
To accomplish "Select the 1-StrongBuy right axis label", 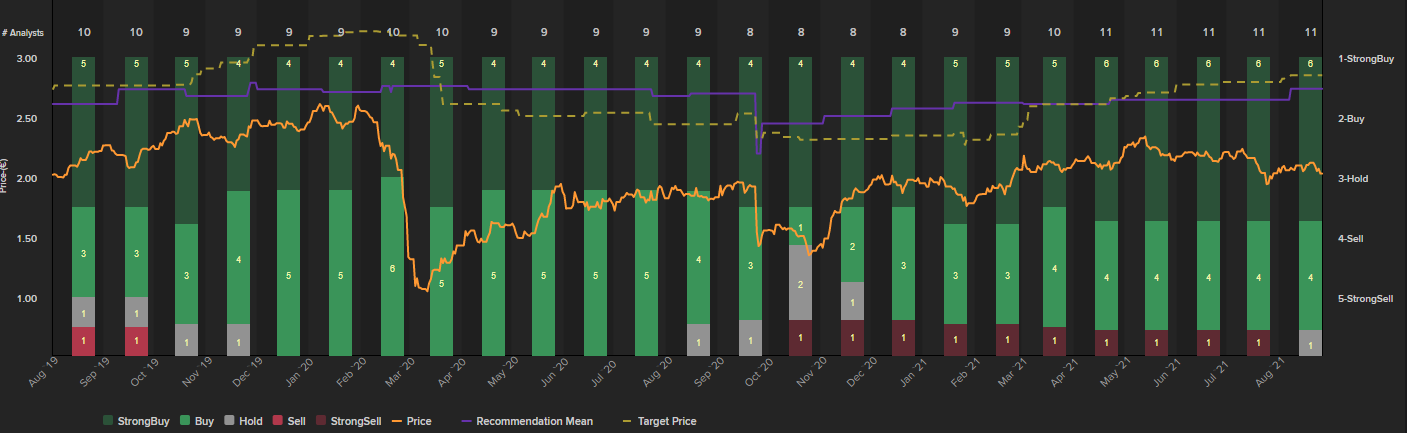I will tap(1365, 59).
